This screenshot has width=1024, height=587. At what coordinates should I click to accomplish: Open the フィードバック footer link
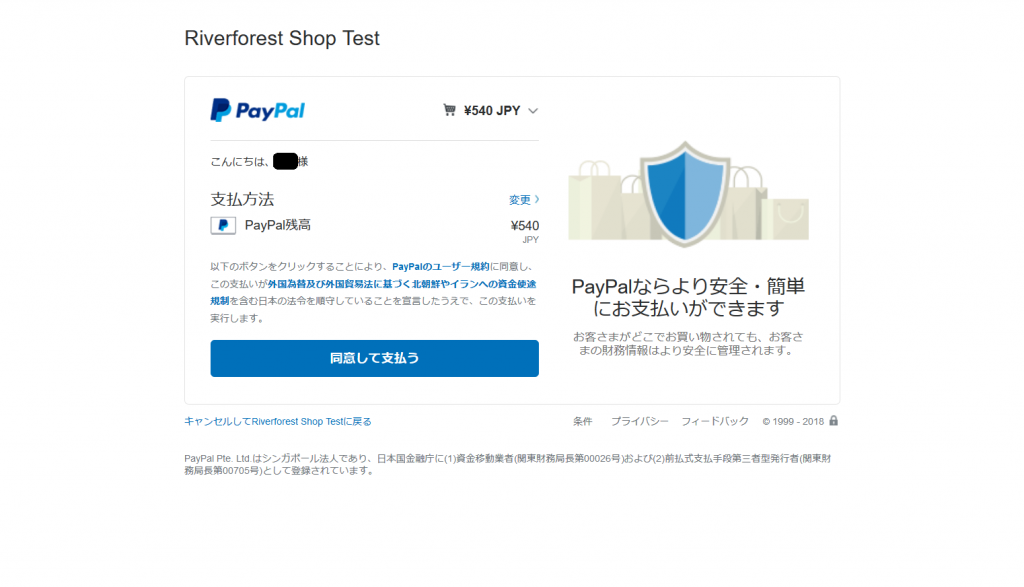[715, 422]
